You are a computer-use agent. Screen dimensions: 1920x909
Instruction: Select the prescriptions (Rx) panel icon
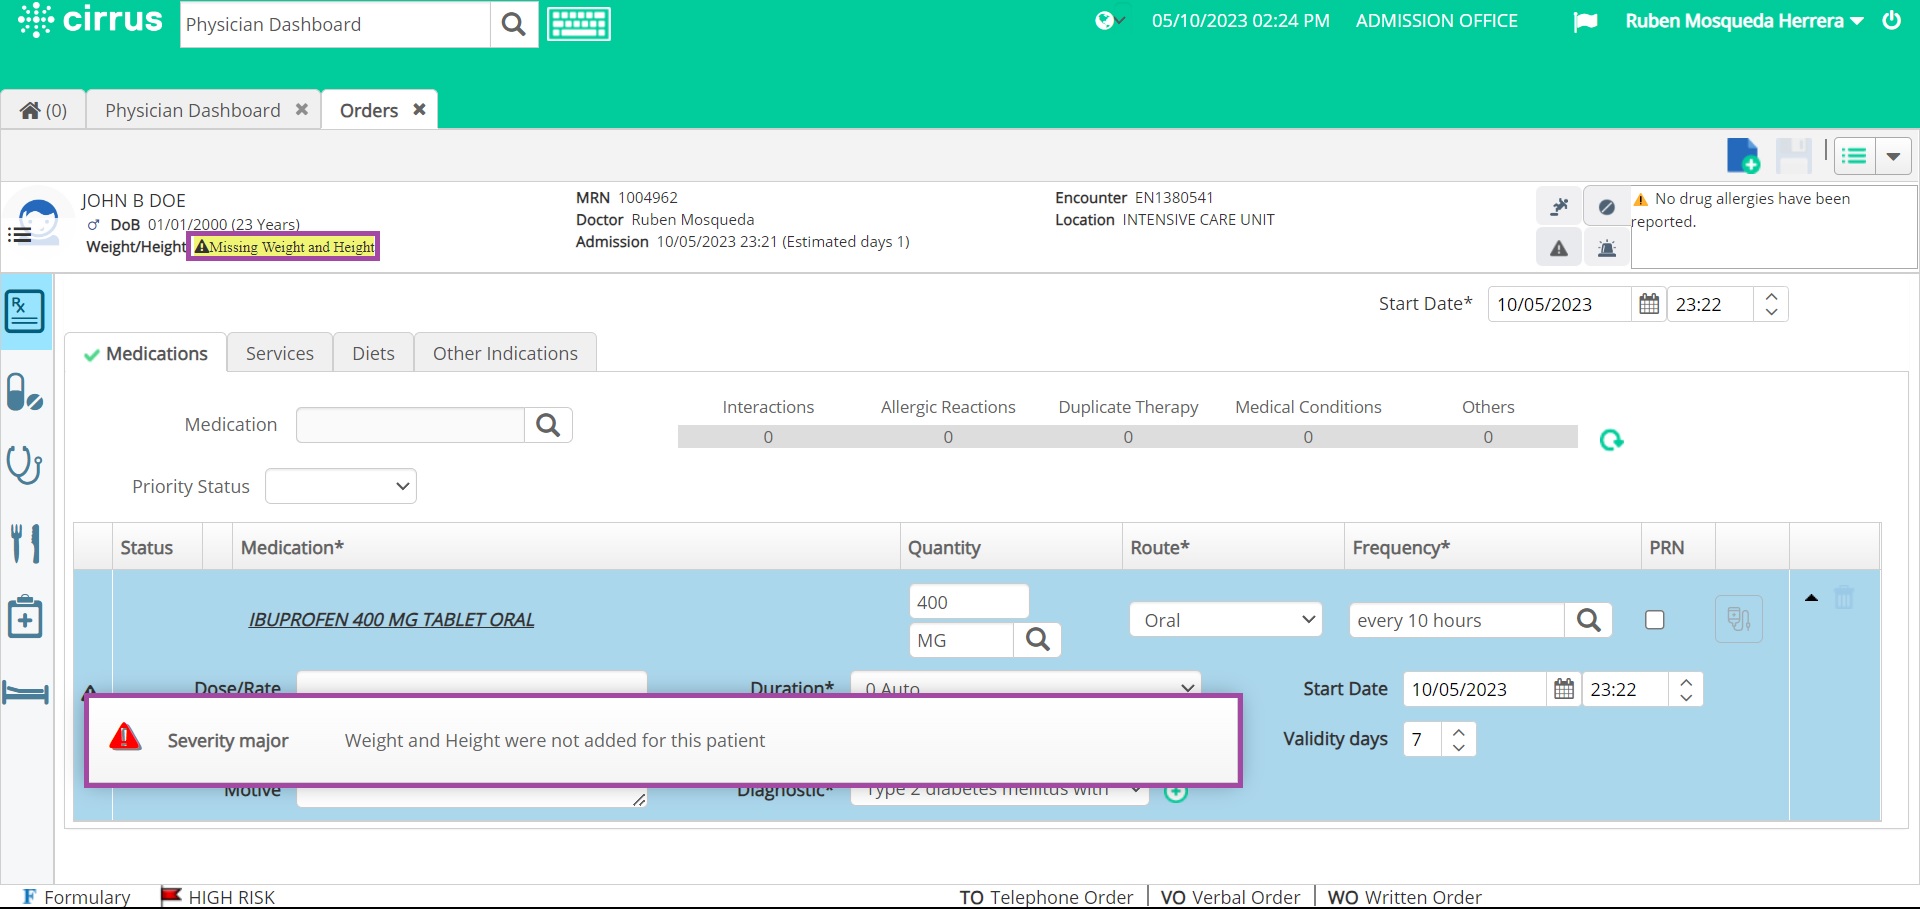click(26, 312)
